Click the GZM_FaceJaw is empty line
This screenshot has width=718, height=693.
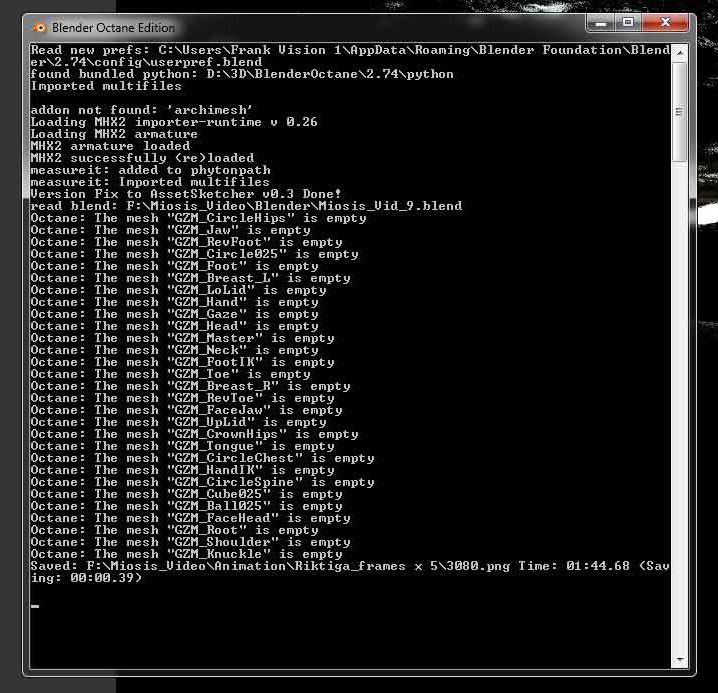186,410
